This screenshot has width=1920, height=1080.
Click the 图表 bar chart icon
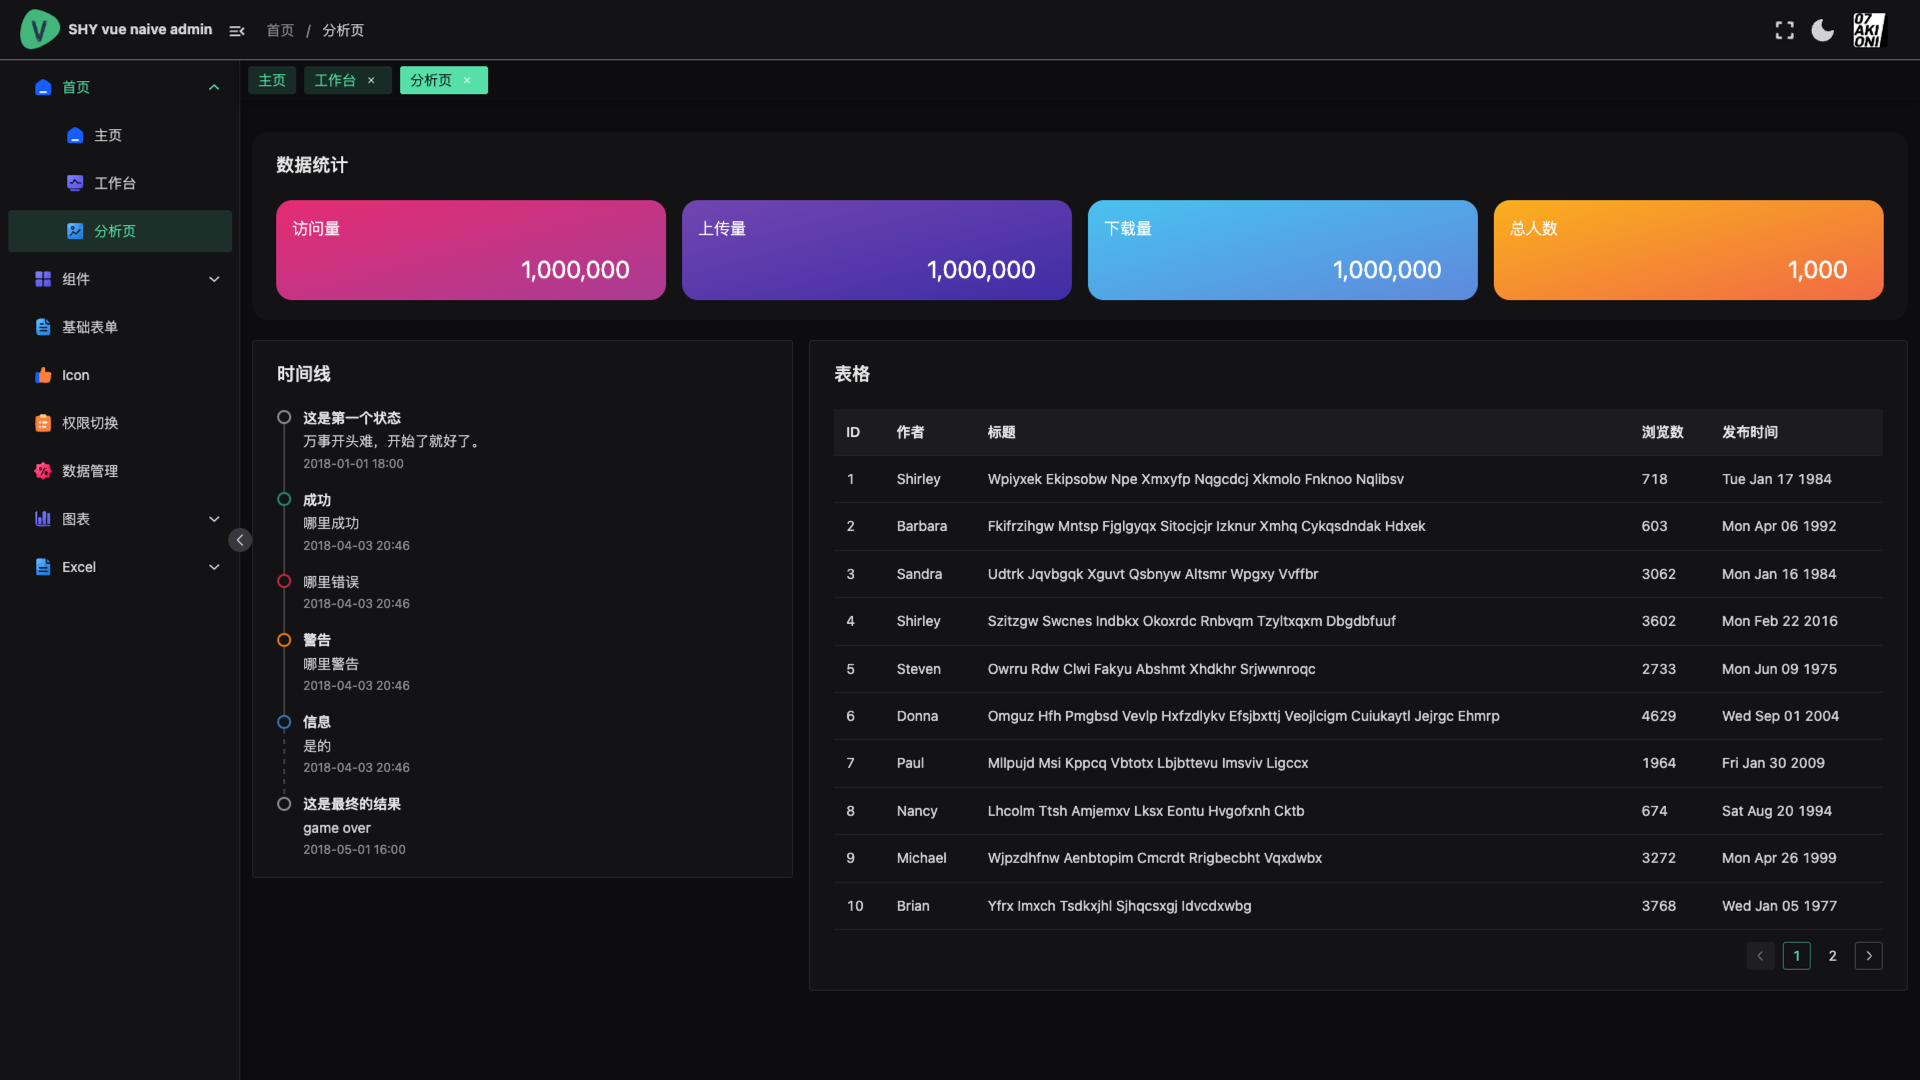[x=43, y=519]
